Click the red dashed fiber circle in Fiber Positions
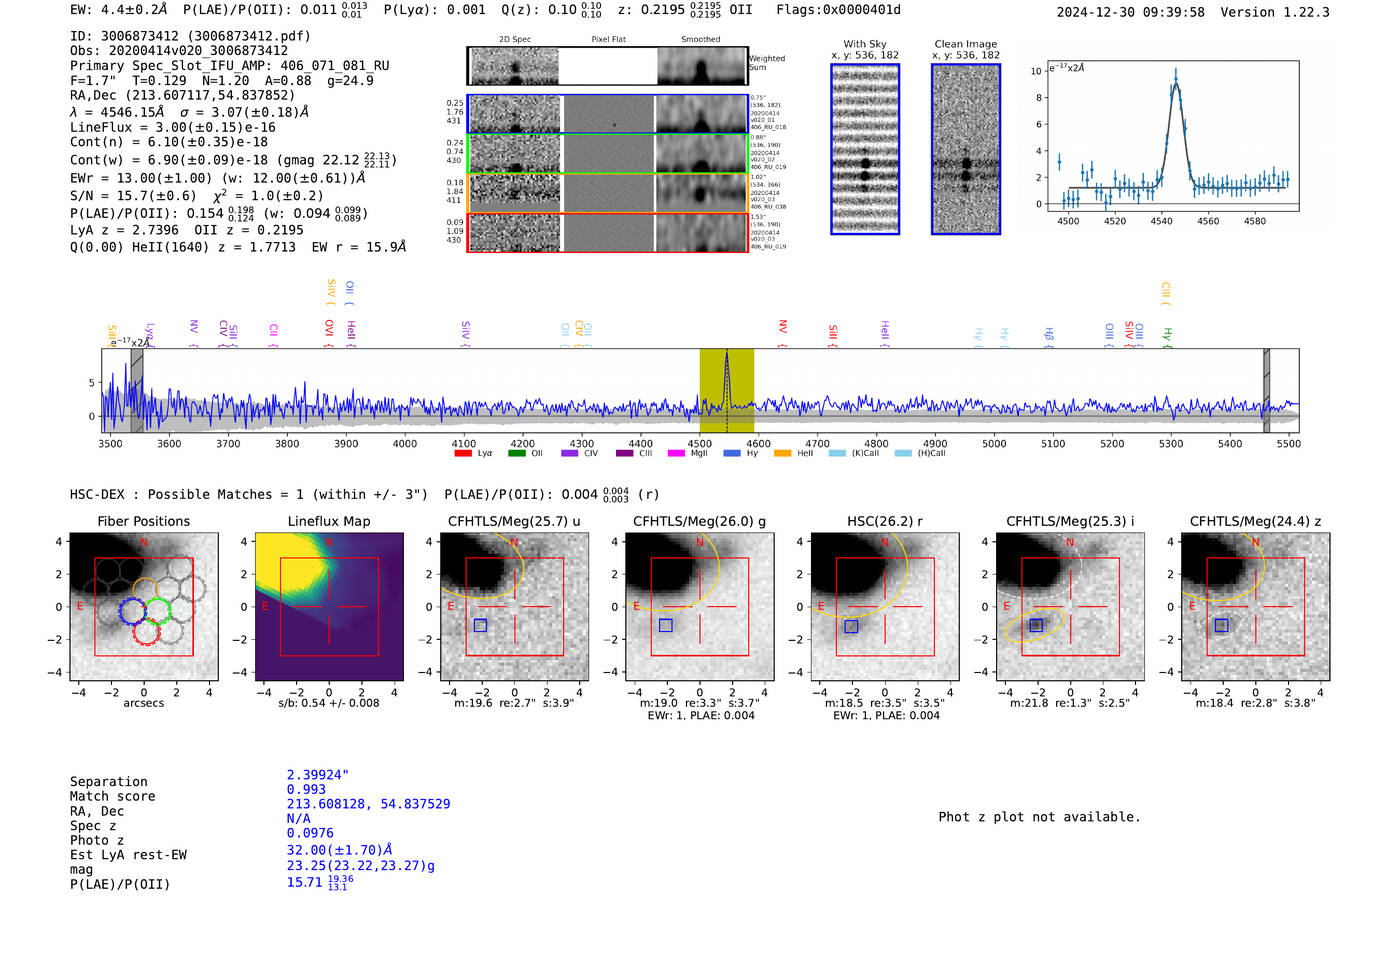The height and width of the screenshot is (953, 1400). pyautogui.click(x=146, y=631)
